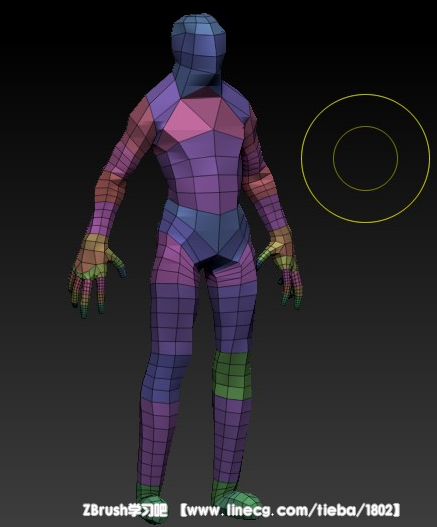Image resolution: width=437 pixels, height=527 pixels.
Task: Click the green knee polygroup on the leg
Action: pyautogui.click(x=232, y=376)
